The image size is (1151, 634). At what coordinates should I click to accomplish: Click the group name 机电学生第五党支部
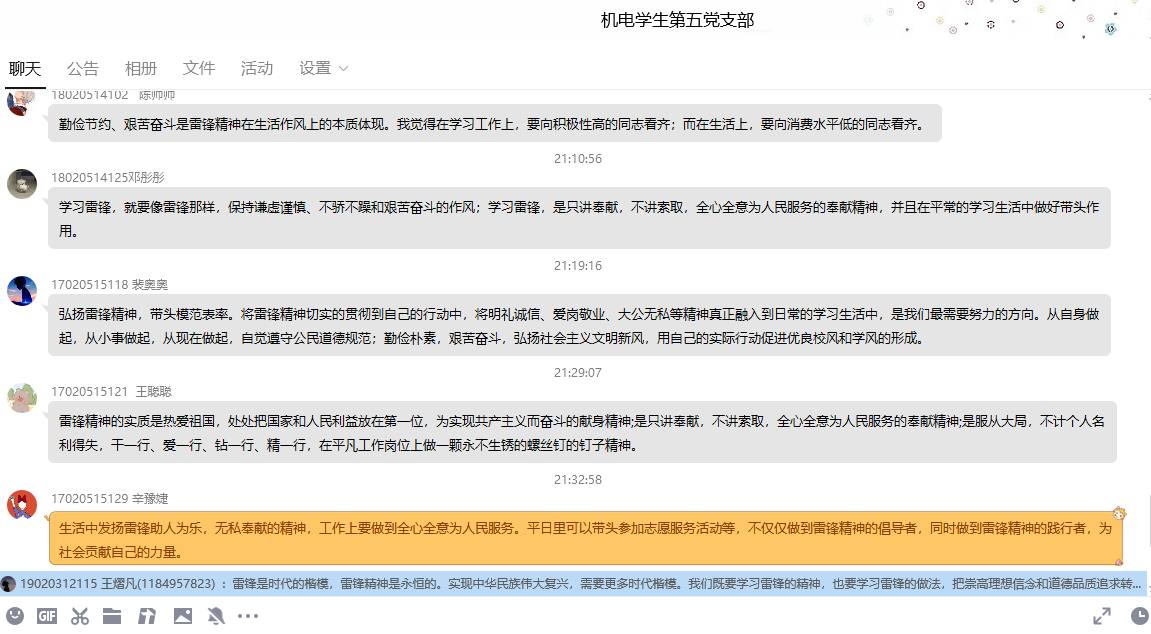[x=677, y=20]
